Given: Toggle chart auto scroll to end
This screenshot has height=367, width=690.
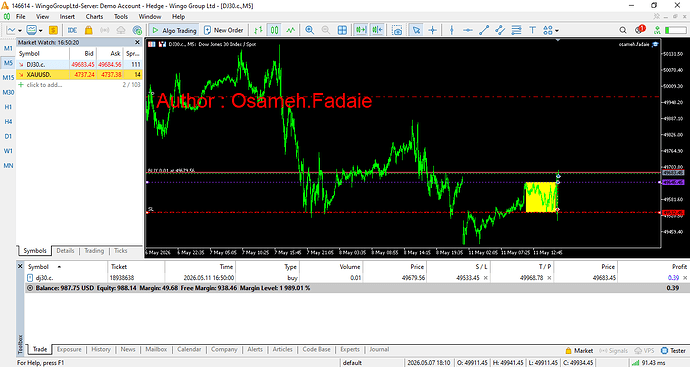Looking at the screenshot, I should click(x=361, y=30).
